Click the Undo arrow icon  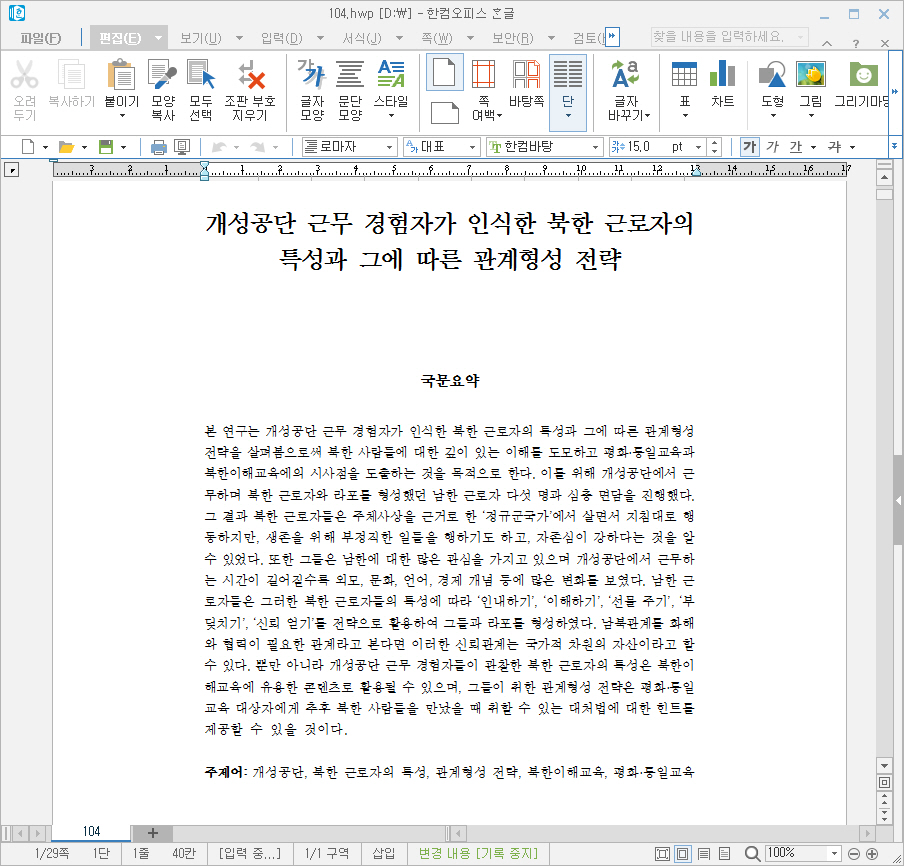219,147
